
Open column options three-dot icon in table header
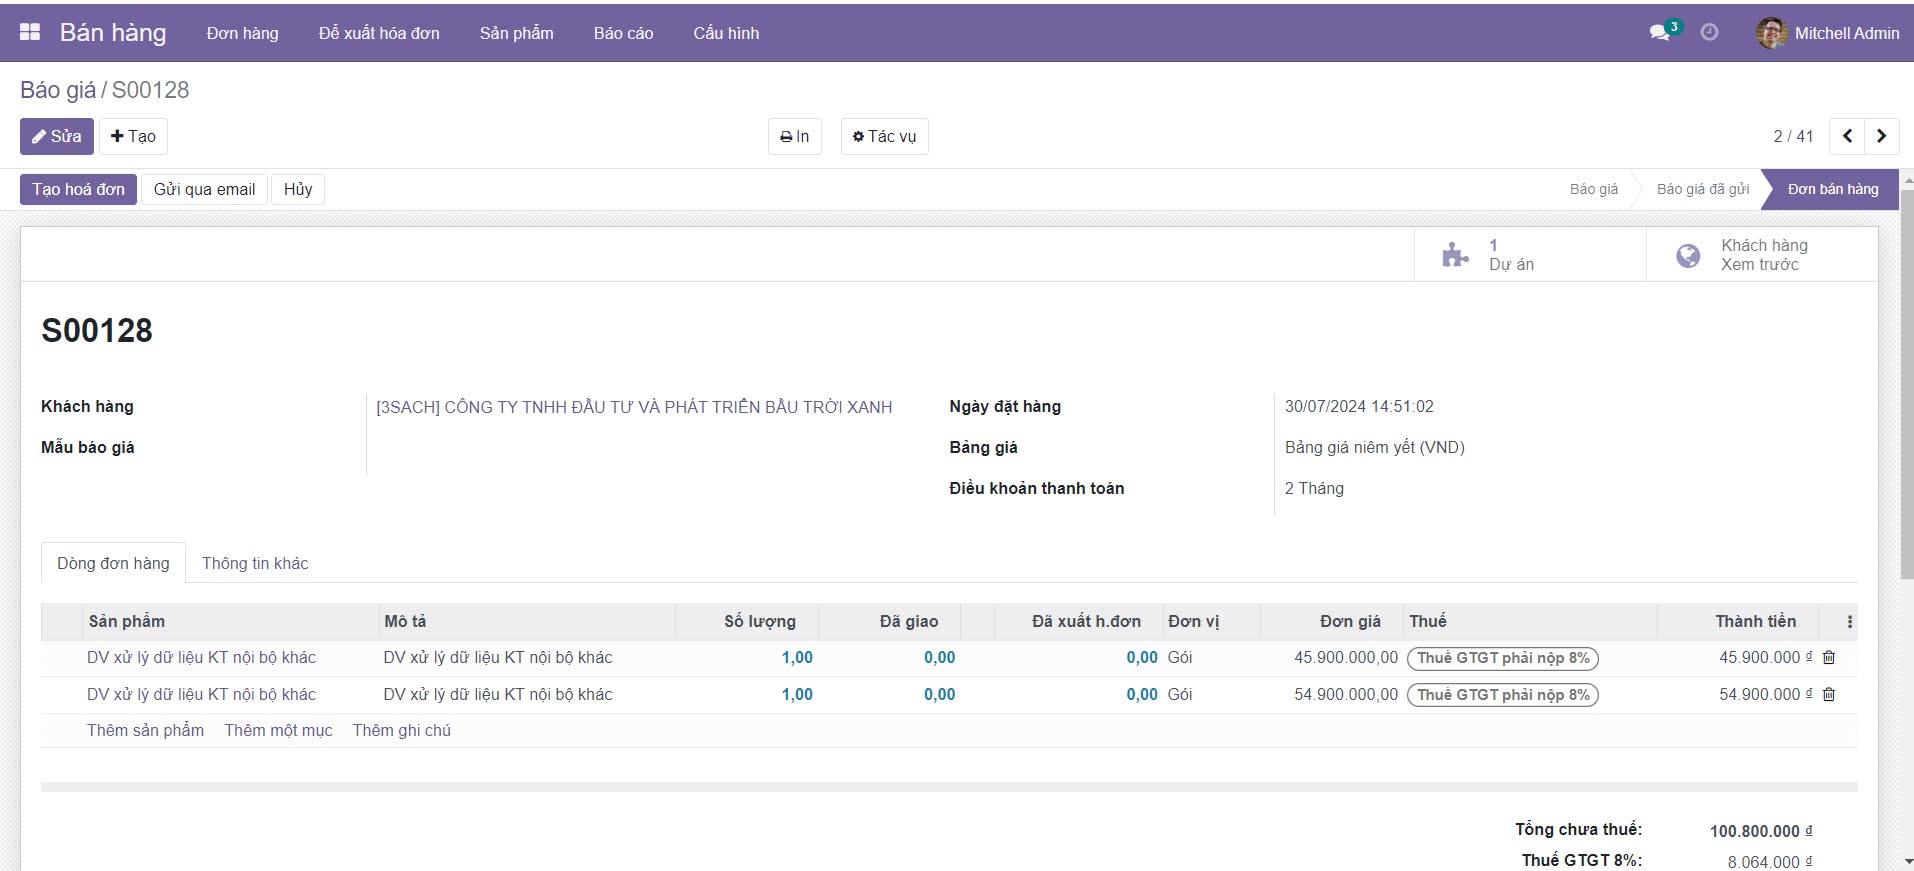tap(1849, 622)
